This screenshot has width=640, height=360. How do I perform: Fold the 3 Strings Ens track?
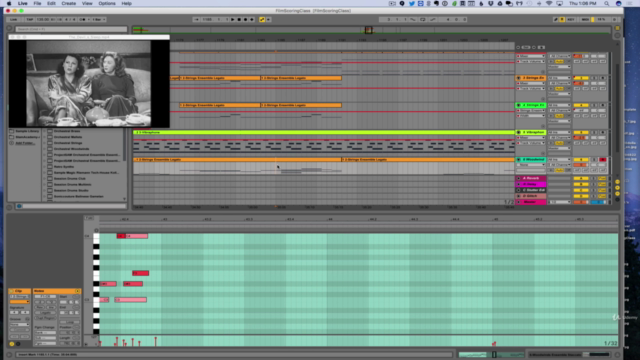pos(518,78)
